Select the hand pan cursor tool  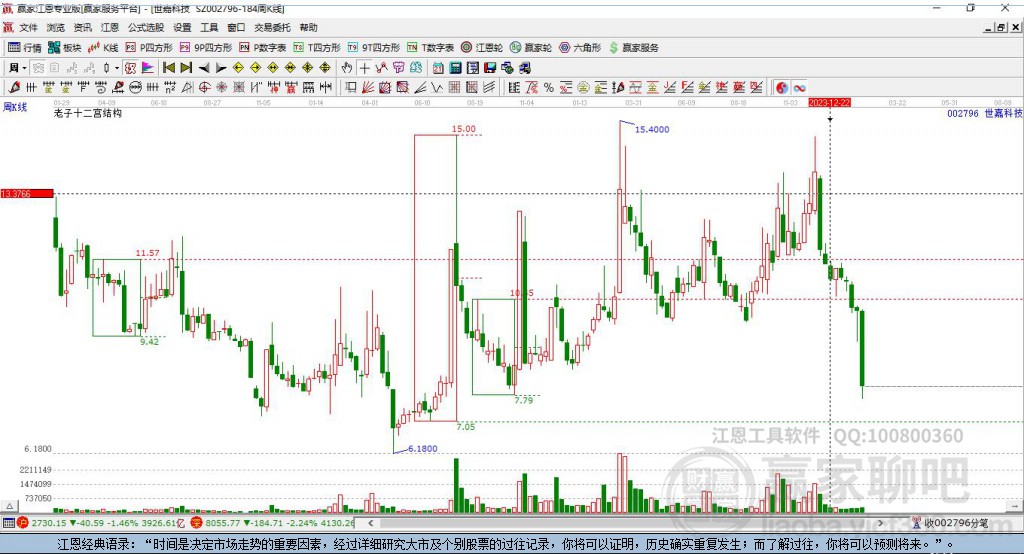(347, 68)
